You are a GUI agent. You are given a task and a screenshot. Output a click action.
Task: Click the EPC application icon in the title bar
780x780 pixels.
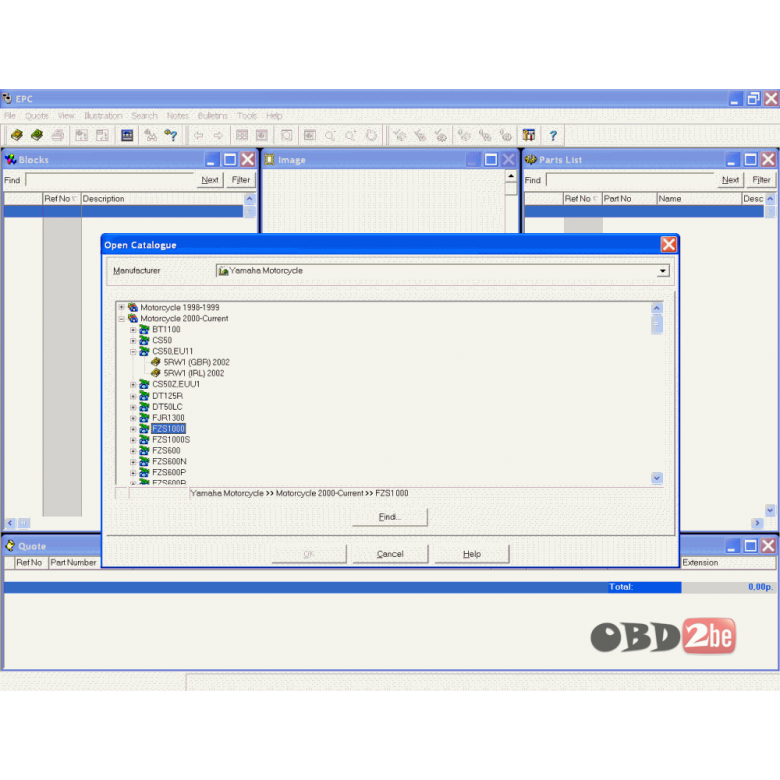point(6,98)
